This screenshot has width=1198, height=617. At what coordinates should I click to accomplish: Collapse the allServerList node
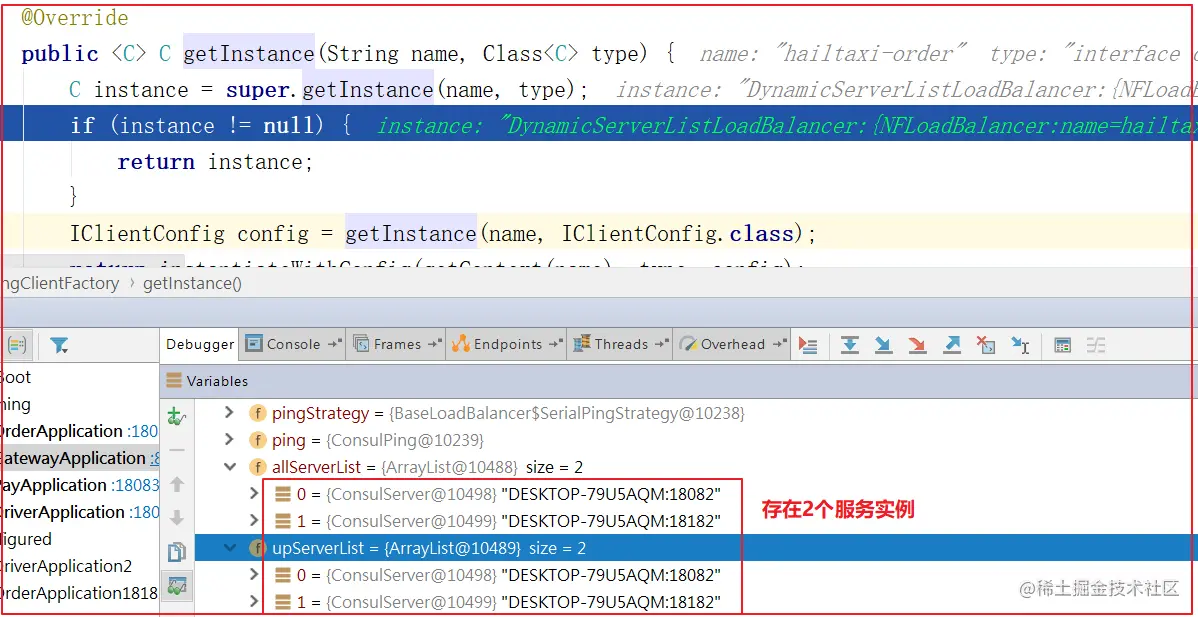(x=228, y=467)
